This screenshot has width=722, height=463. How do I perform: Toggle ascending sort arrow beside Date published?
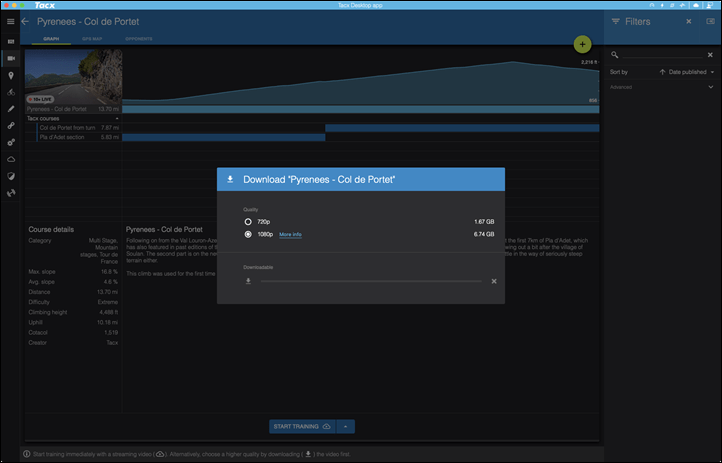(662, 72)
